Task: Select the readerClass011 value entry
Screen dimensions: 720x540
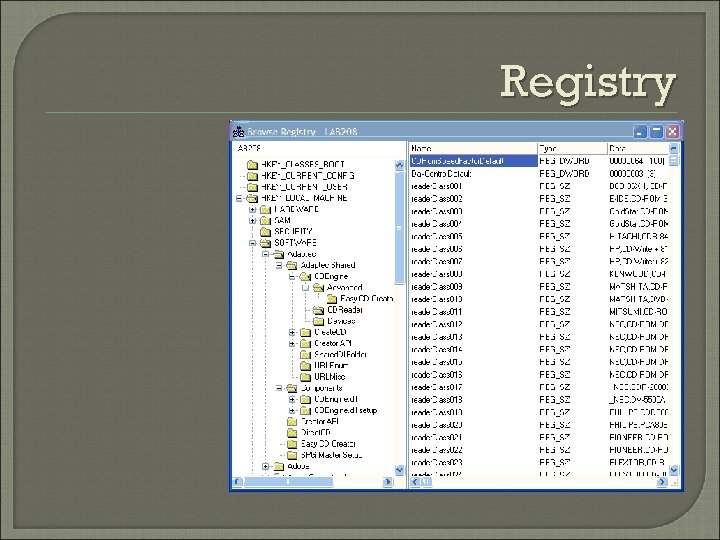Action: (437, 312)
